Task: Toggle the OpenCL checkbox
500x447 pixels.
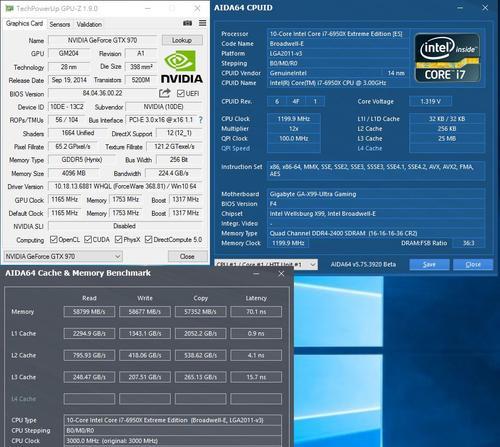Action: (x=53, y=239)
